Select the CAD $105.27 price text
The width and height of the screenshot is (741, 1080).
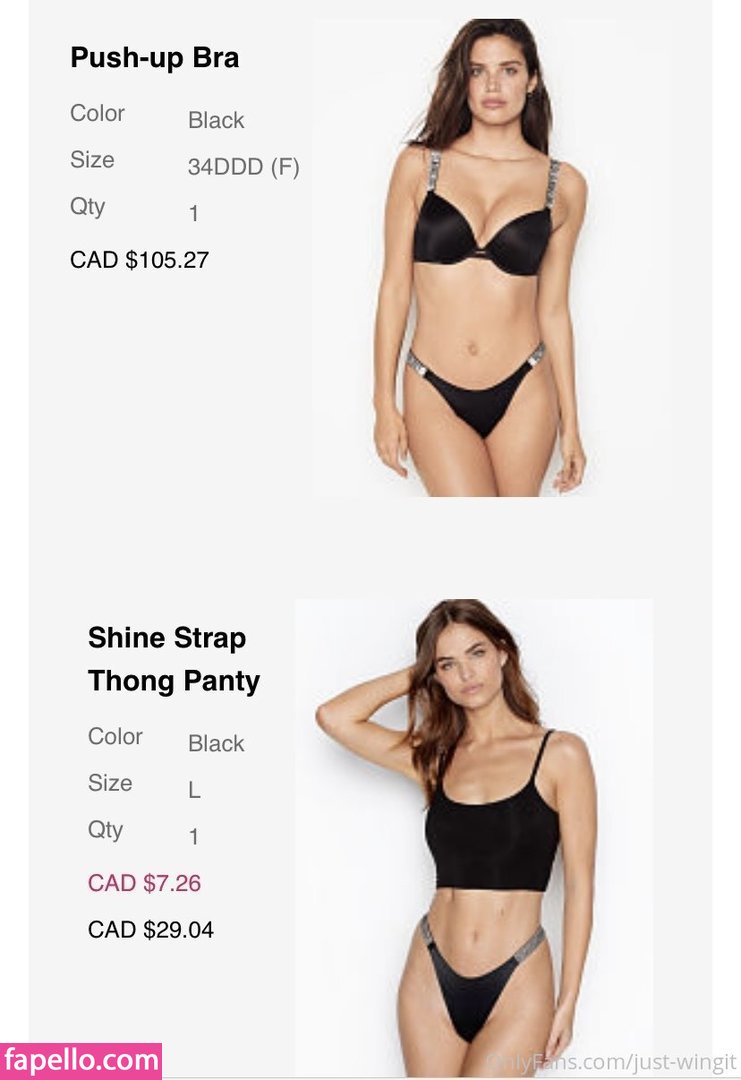139,260
